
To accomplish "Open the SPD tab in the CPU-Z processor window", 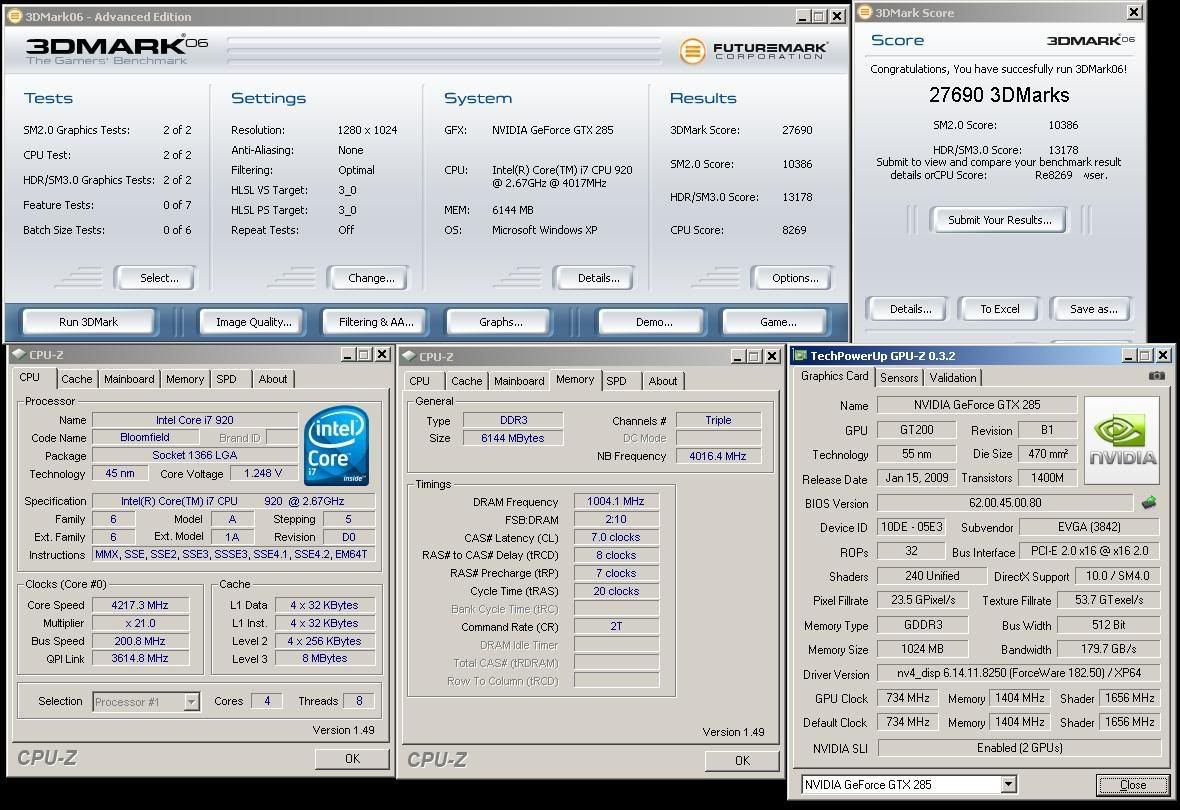I will (x=227, y=379).
